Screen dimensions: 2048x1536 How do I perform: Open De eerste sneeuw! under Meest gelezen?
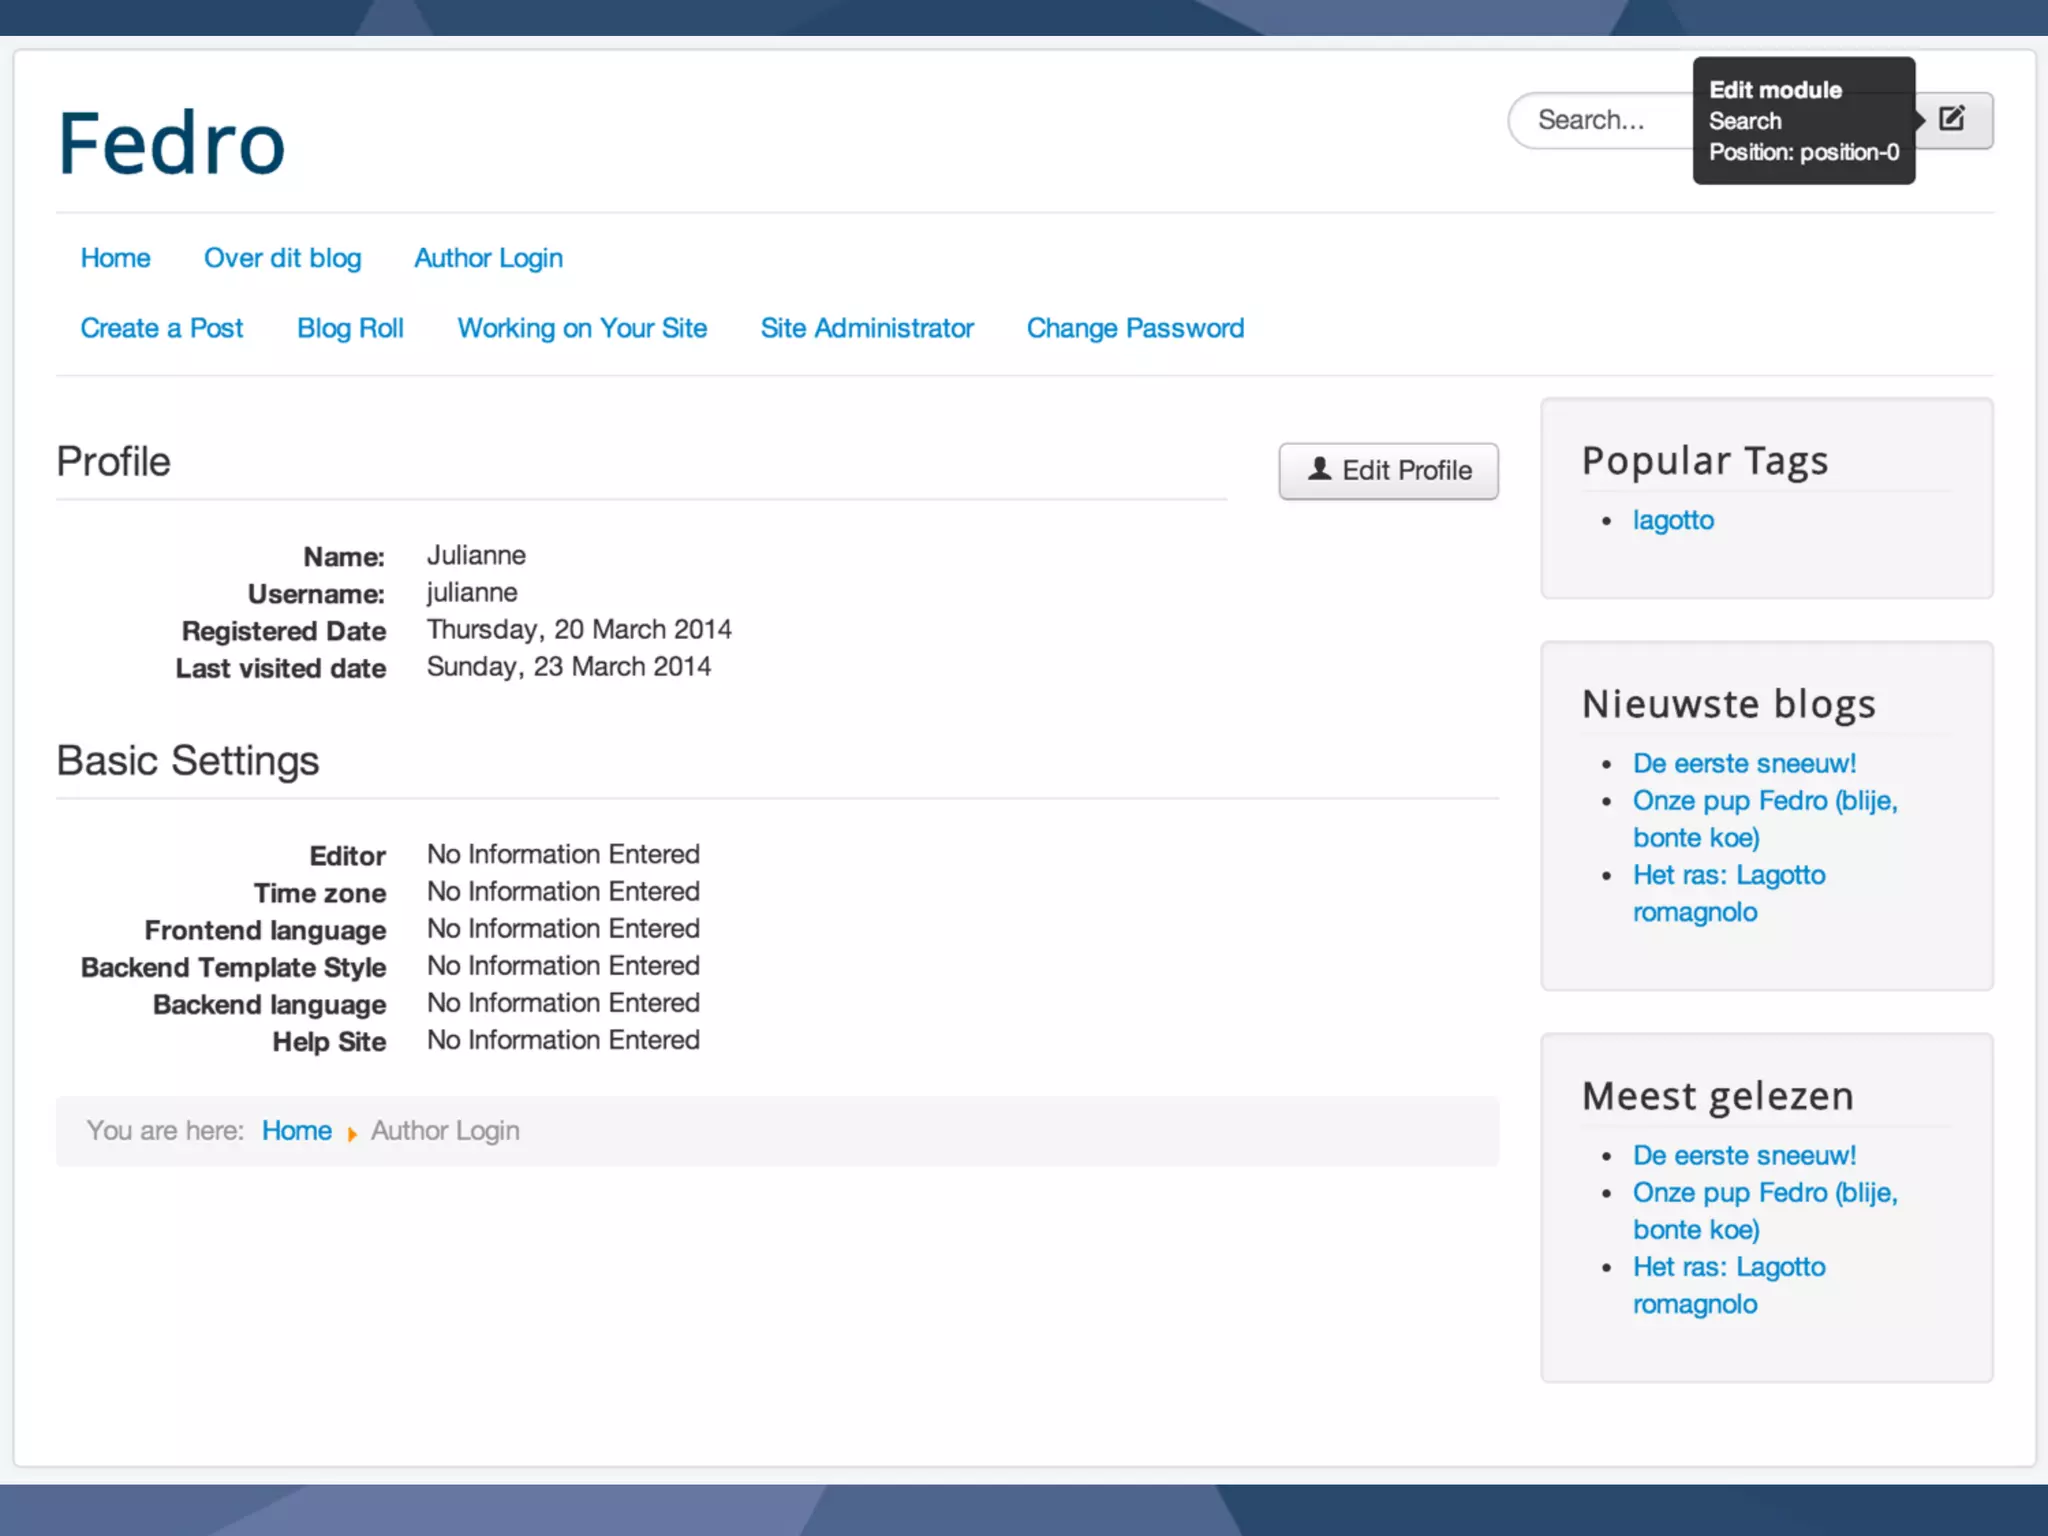(1744, 1155)
